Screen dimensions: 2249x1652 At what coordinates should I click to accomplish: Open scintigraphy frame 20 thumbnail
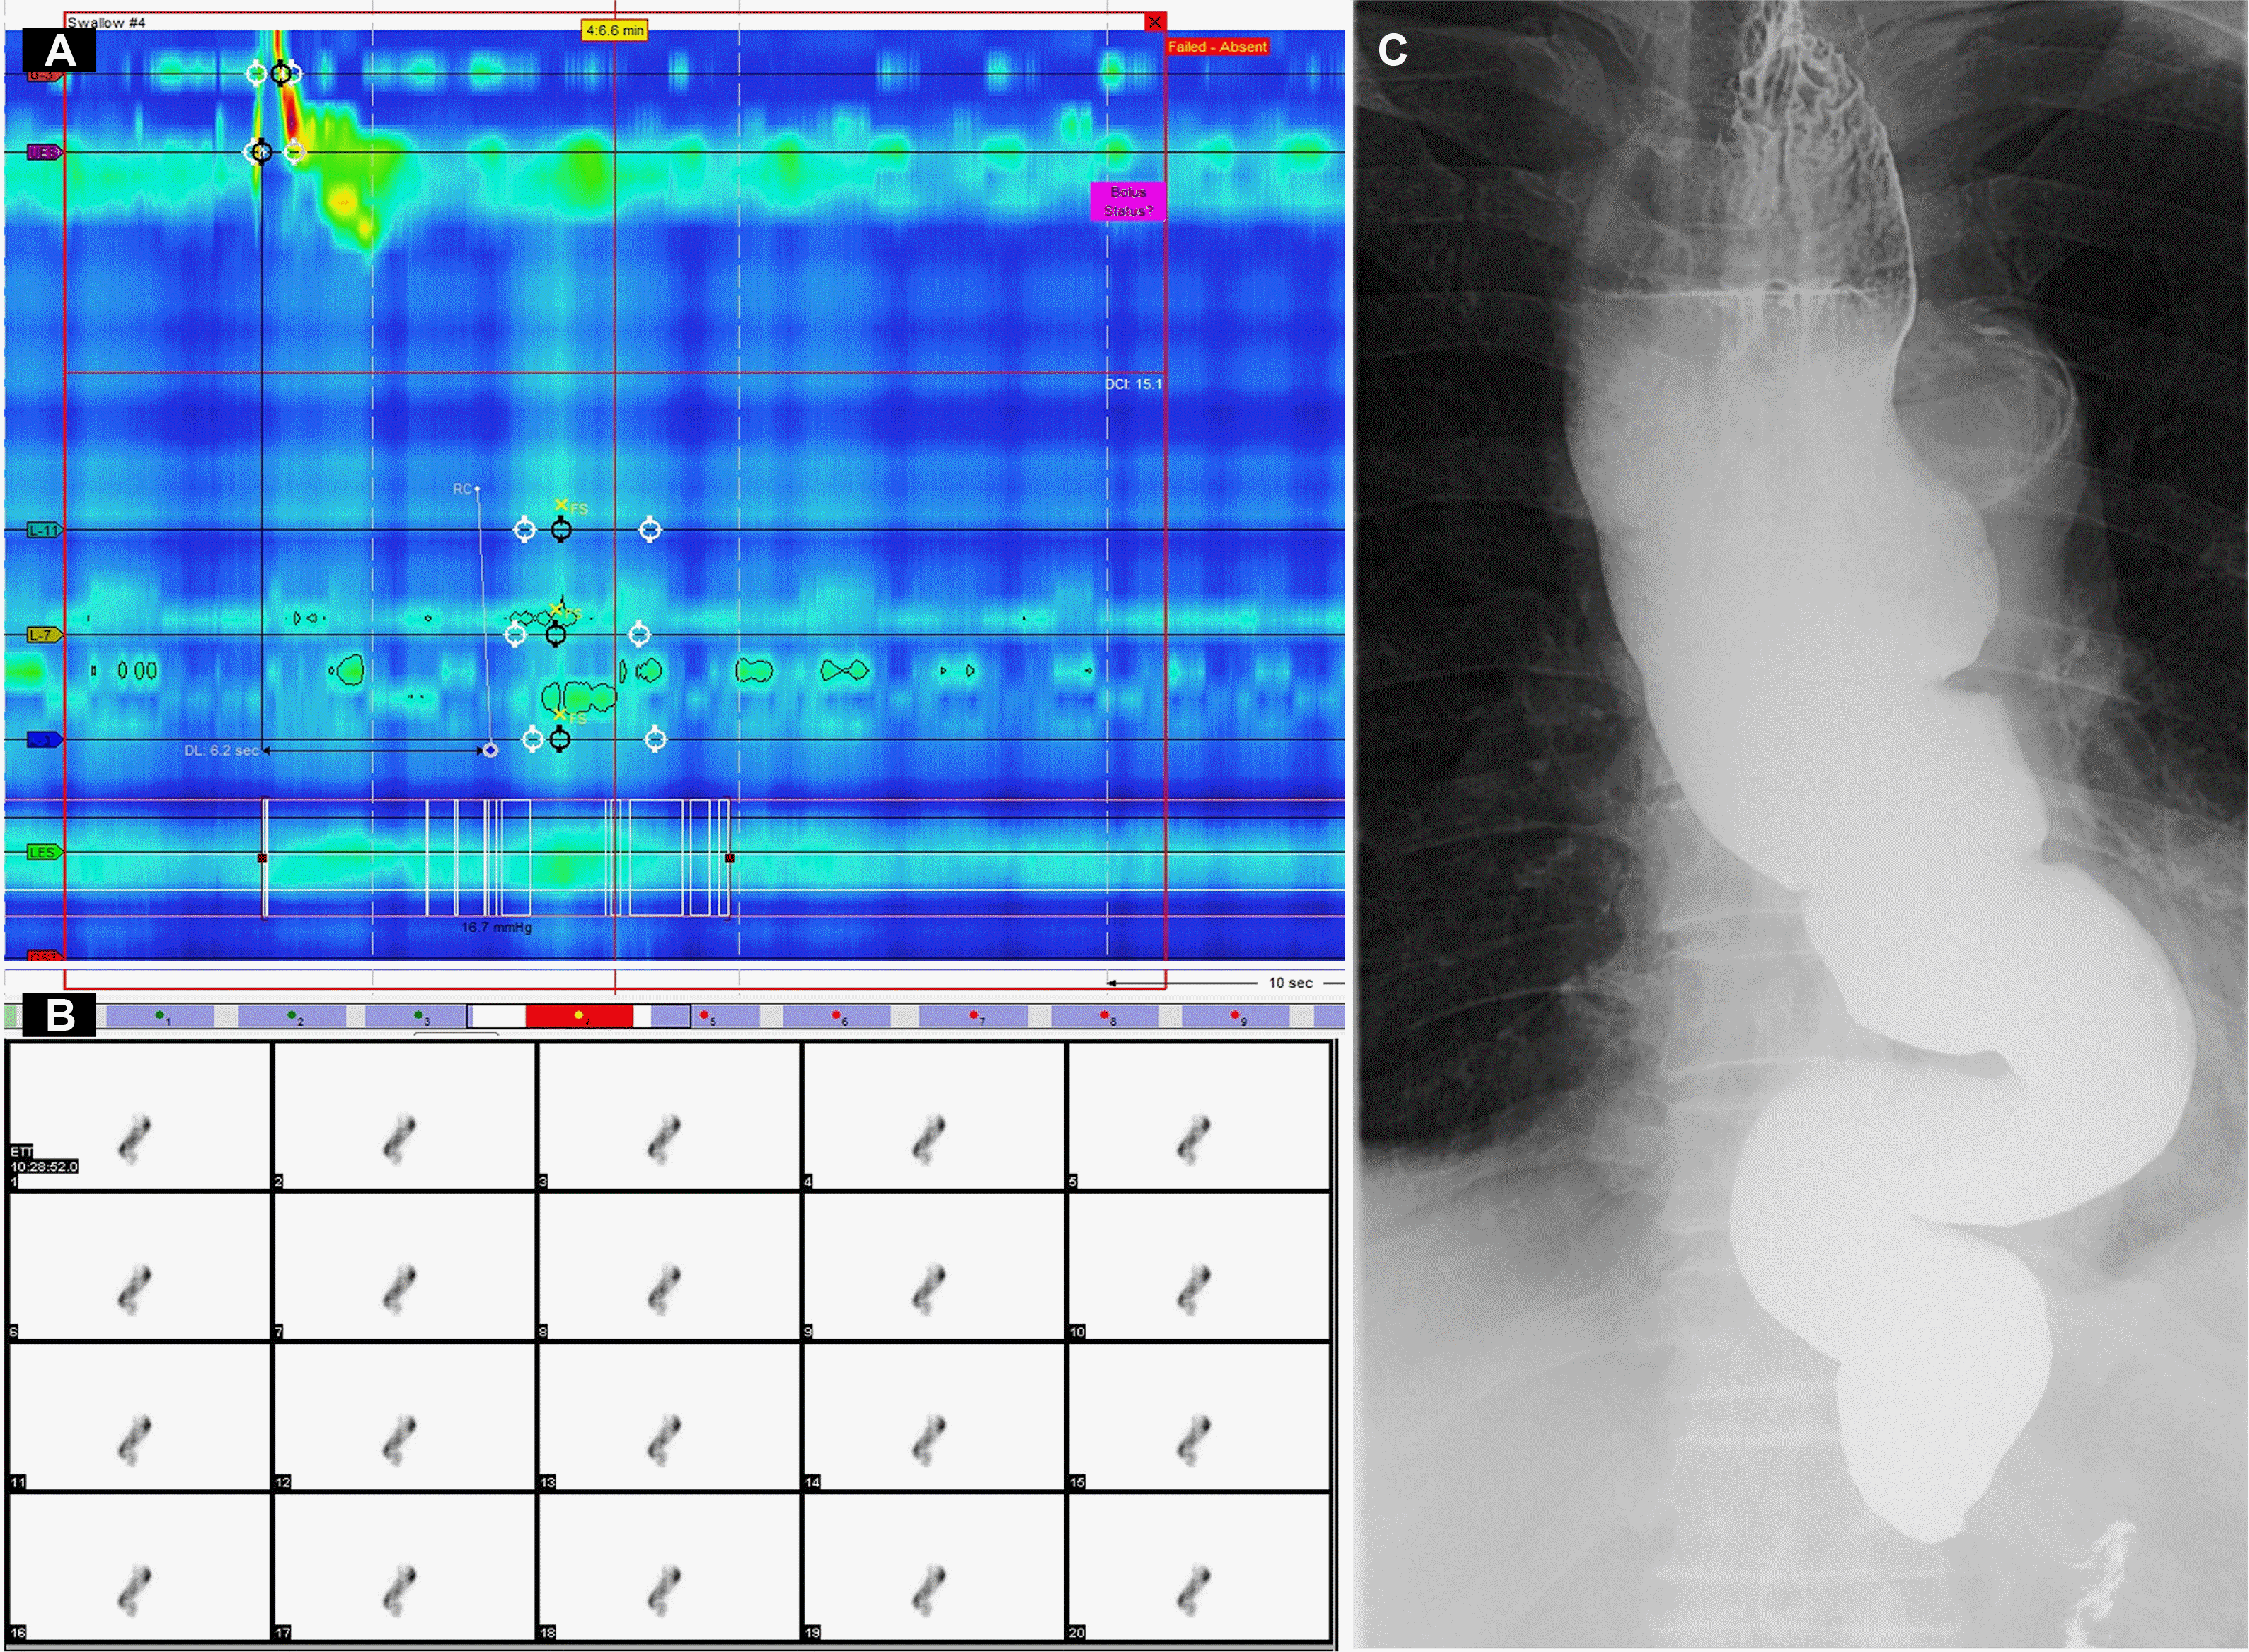1198,1566
